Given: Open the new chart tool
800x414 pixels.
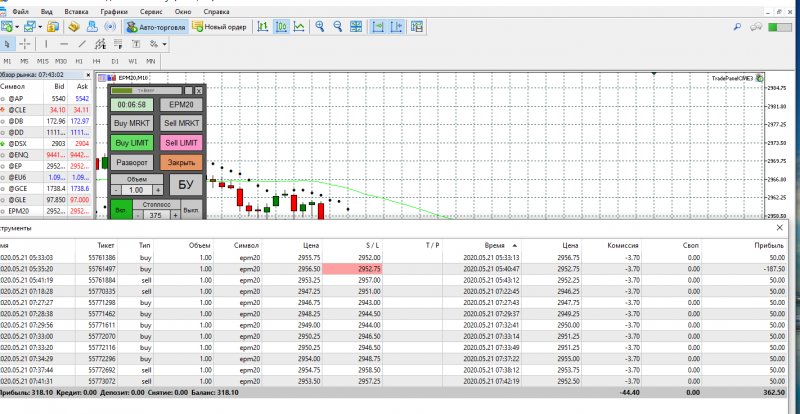Looking at the screenshot, I should 7,27.
